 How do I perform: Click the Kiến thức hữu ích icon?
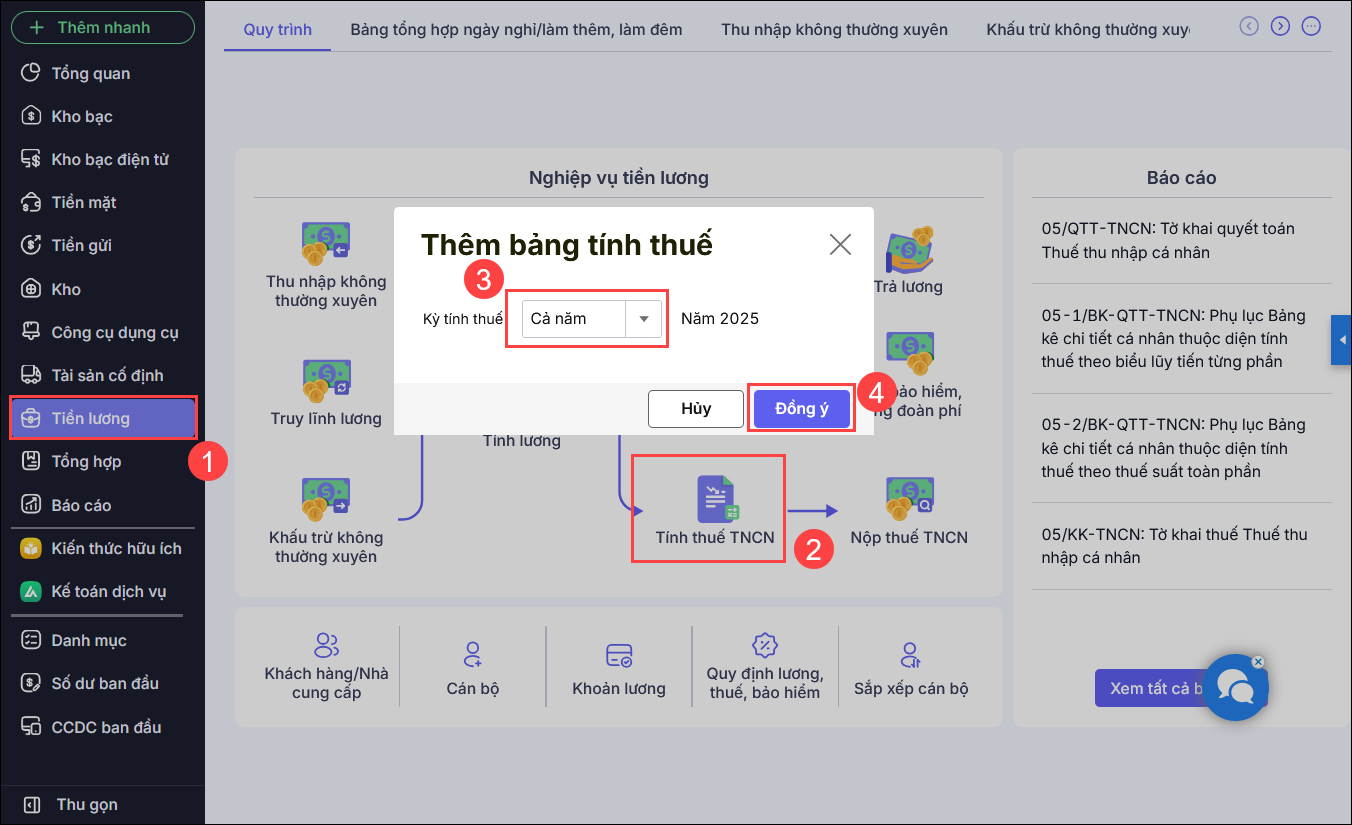click(x=32, y=548)
